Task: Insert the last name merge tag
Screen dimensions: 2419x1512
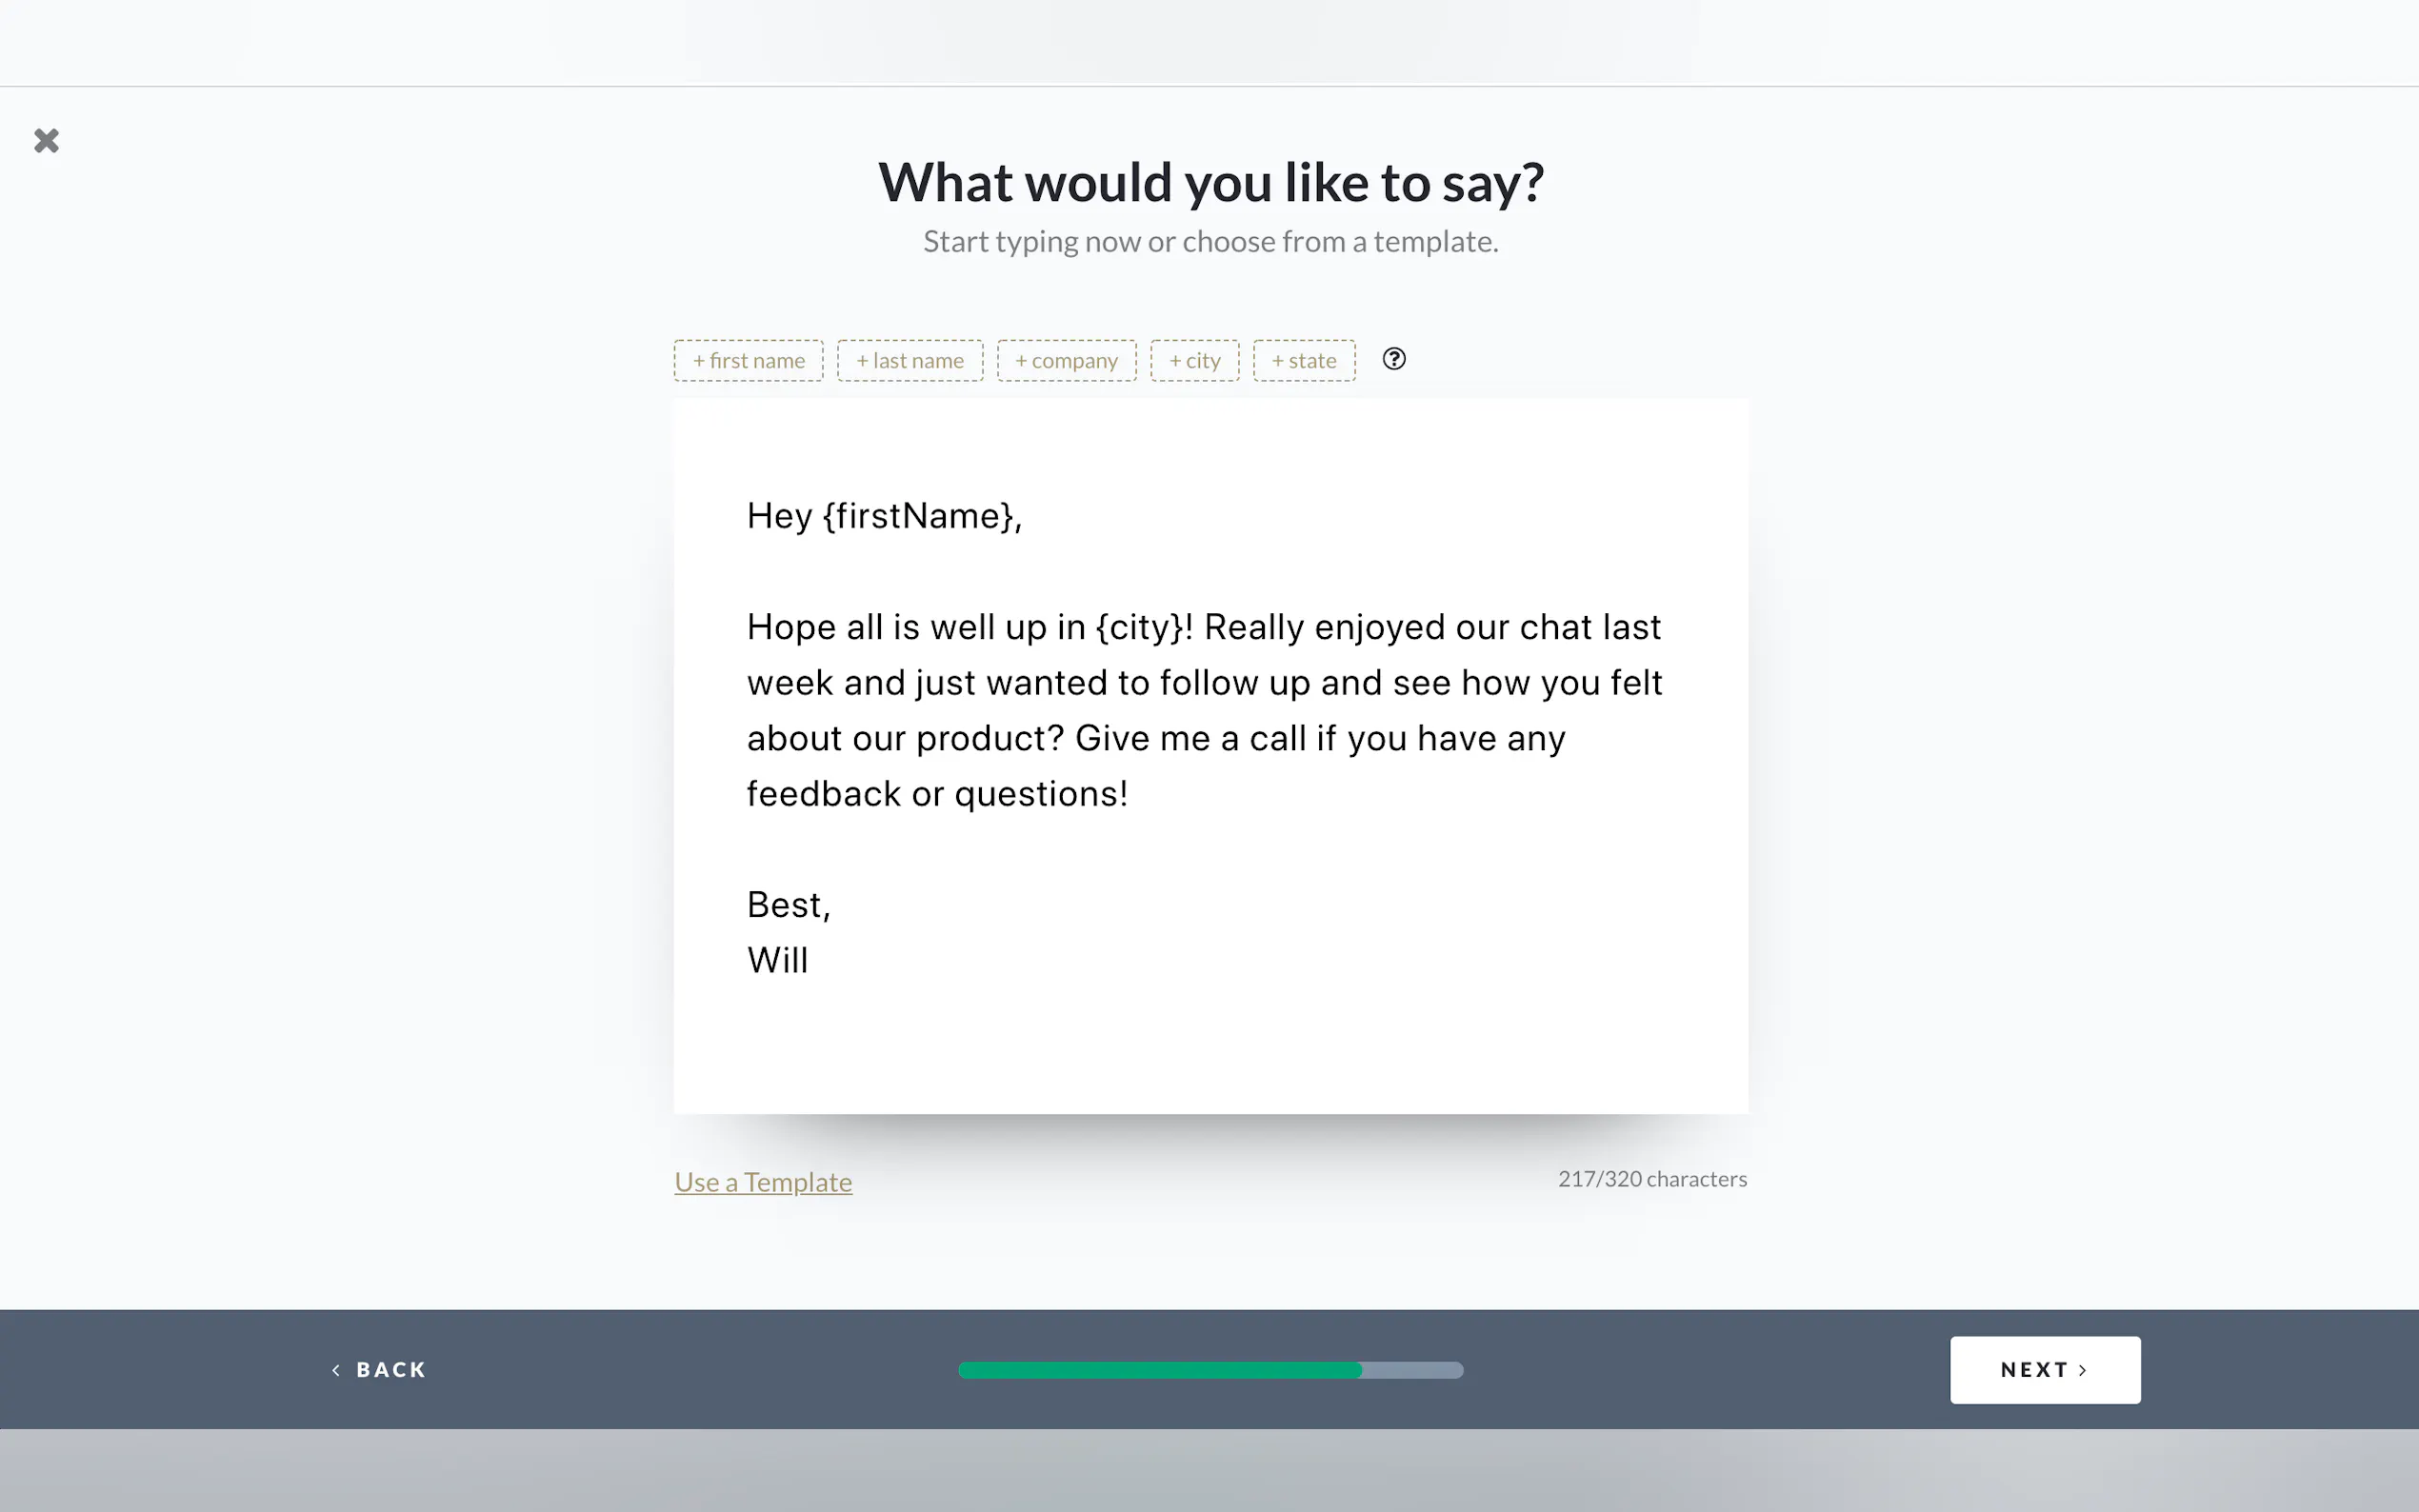Action: click(x=909, y=360)
